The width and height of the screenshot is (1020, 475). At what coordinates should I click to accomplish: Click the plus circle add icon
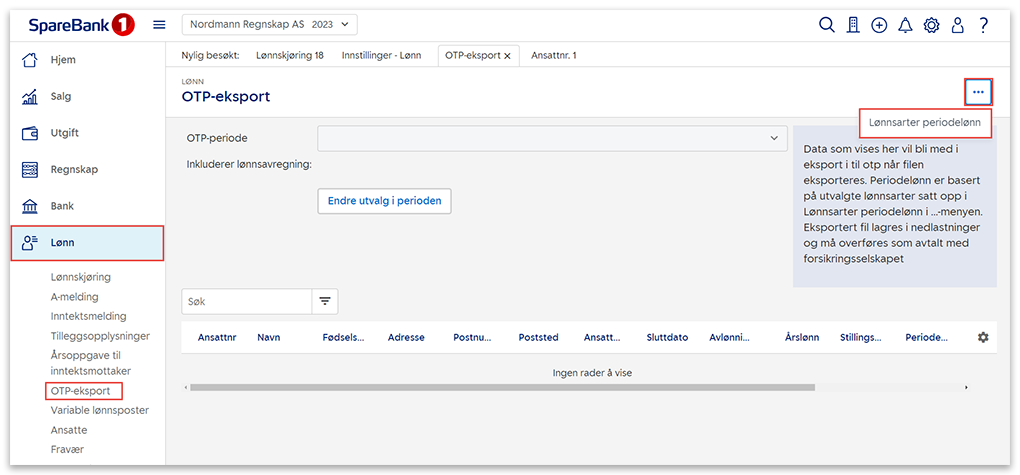pos(879,25)
